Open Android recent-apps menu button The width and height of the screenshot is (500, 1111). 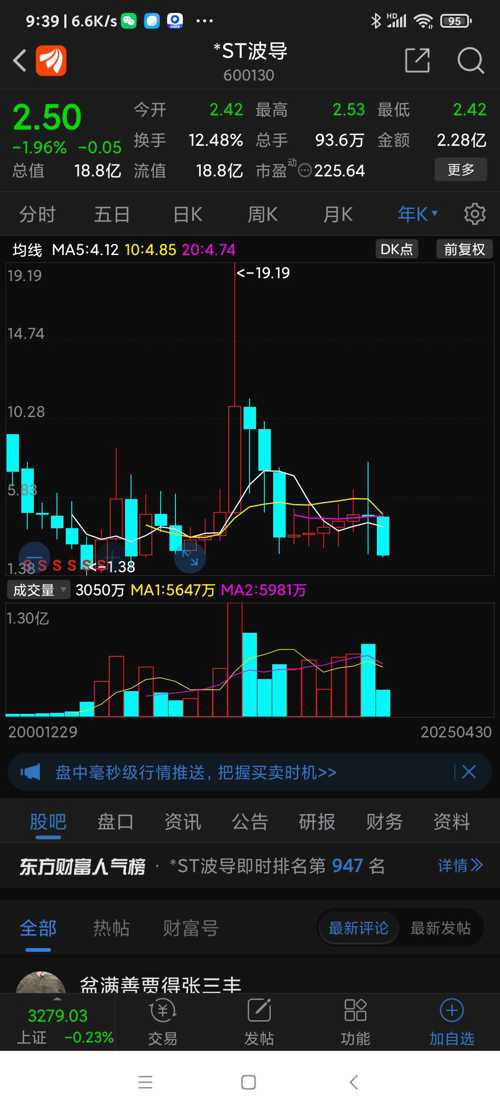[145, 1082]
